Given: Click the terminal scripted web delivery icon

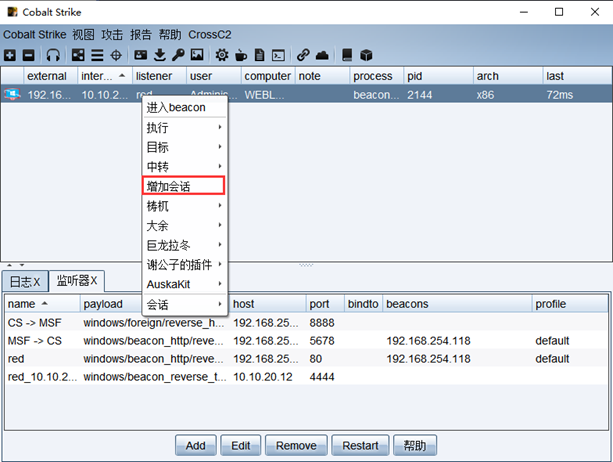Looking at the screenshot, I should click(278, 55).
